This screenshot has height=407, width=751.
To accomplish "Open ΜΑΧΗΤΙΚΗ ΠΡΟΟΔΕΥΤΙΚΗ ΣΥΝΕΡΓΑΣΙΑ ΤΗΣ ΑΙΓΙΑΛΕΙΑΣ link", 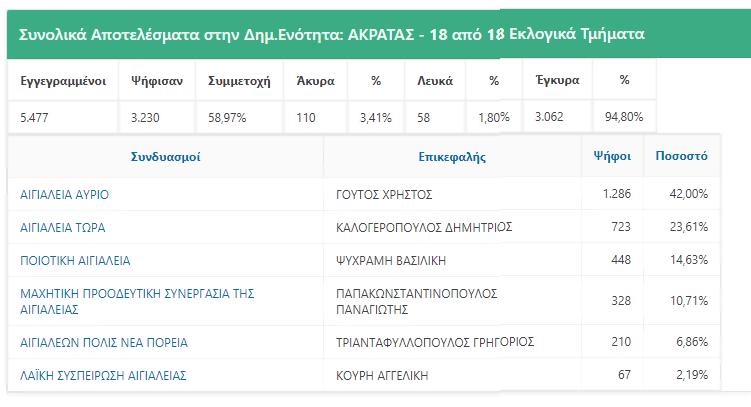I will tap(137, 294).
